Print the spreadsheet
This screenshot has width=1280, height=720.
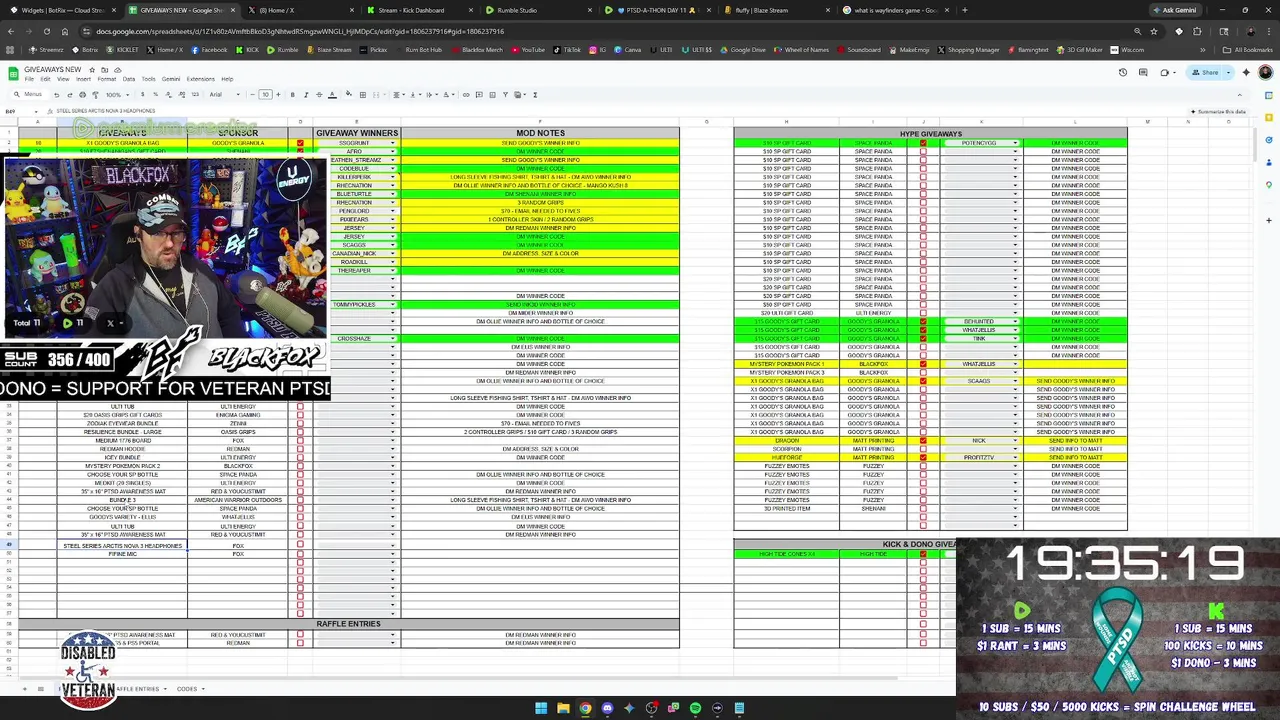83,95
